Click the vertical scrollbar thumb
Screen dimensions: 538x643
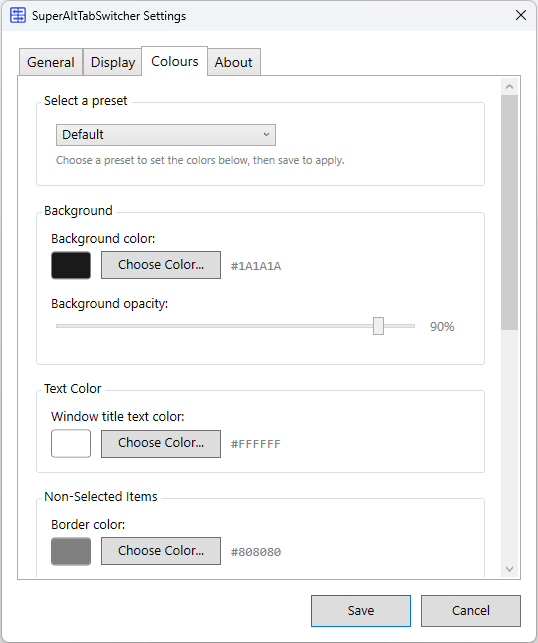tap(510, 212)
